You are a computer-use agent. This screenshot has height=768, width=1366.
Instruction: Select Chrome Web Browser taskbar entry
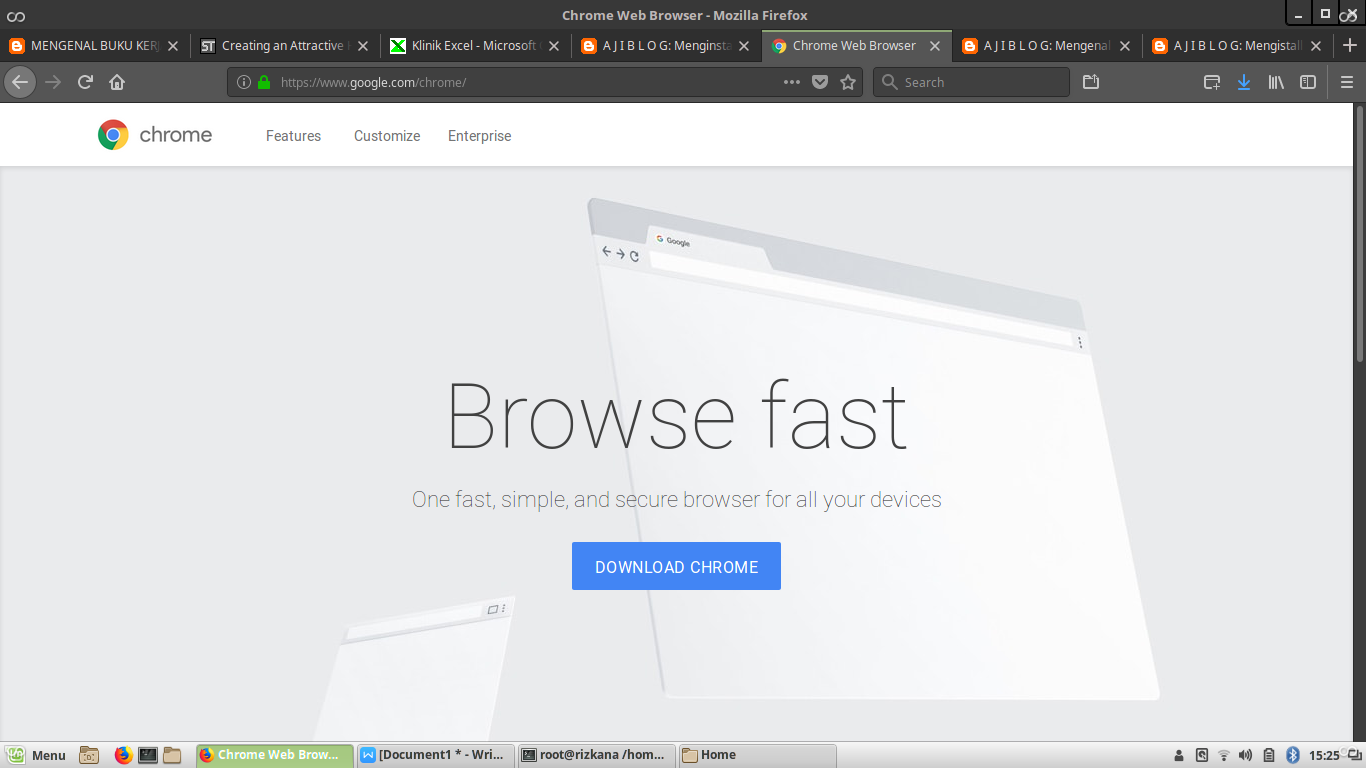pos(275,755)
